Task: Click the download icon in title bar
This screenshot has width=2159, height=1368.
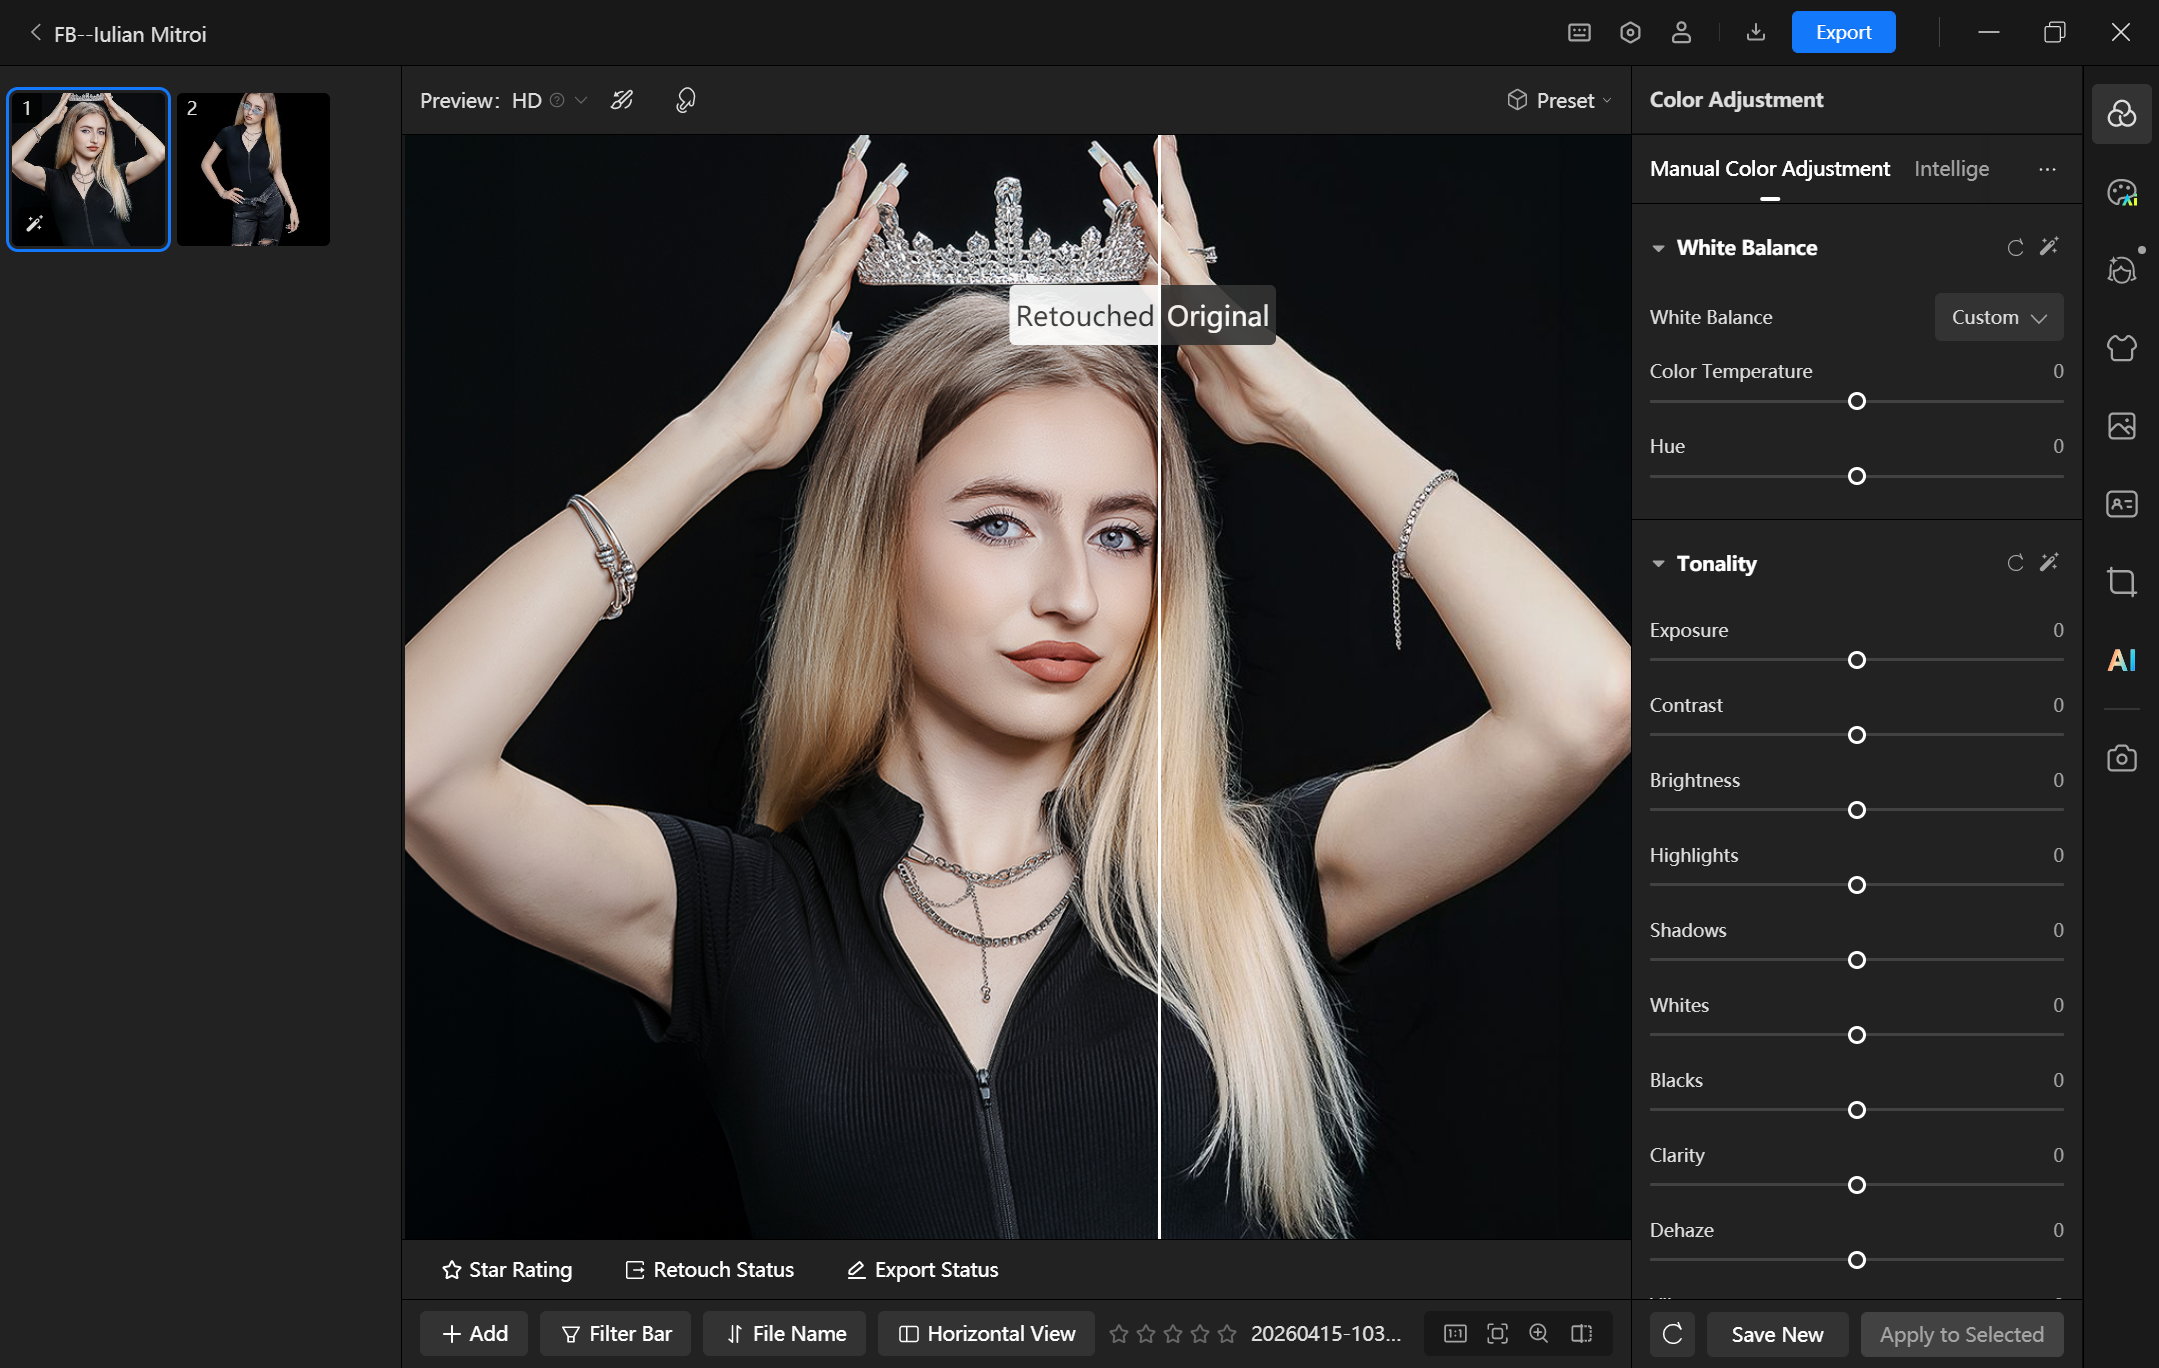Action: tap(1755, 33)
